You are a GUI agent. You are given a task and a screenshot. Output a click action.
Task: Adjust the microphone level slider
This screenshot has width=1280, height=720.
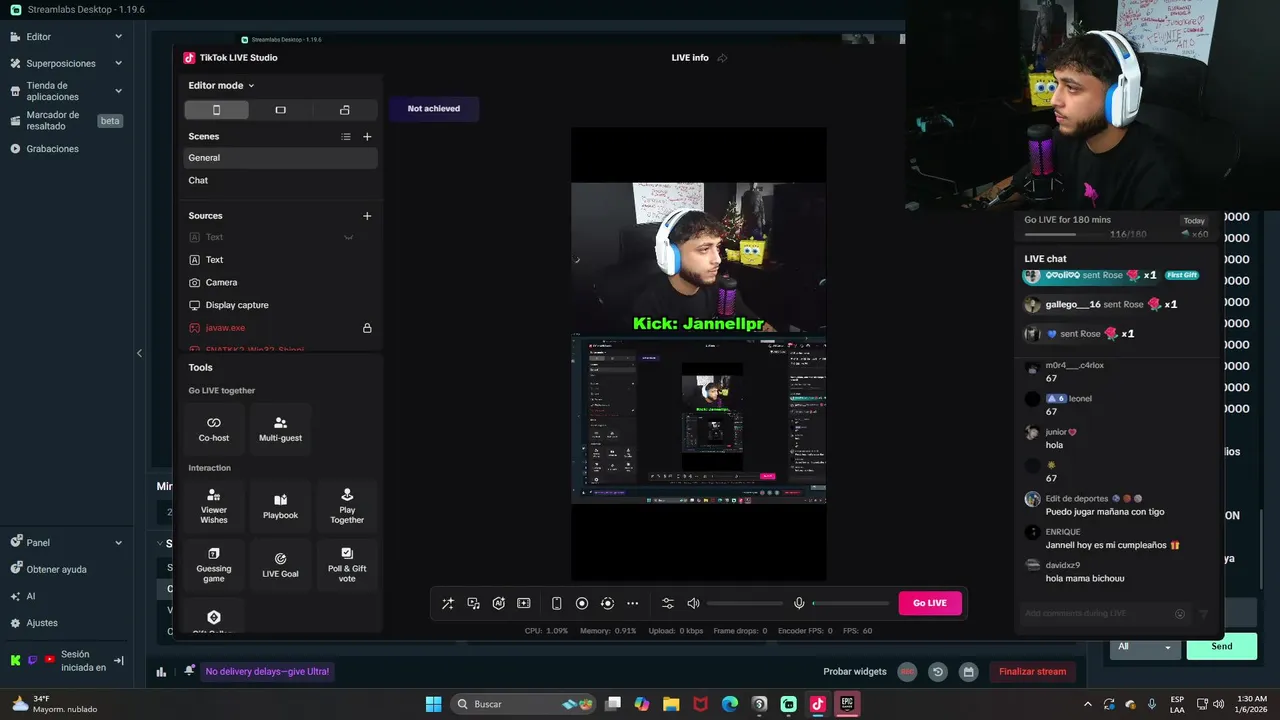851,603
